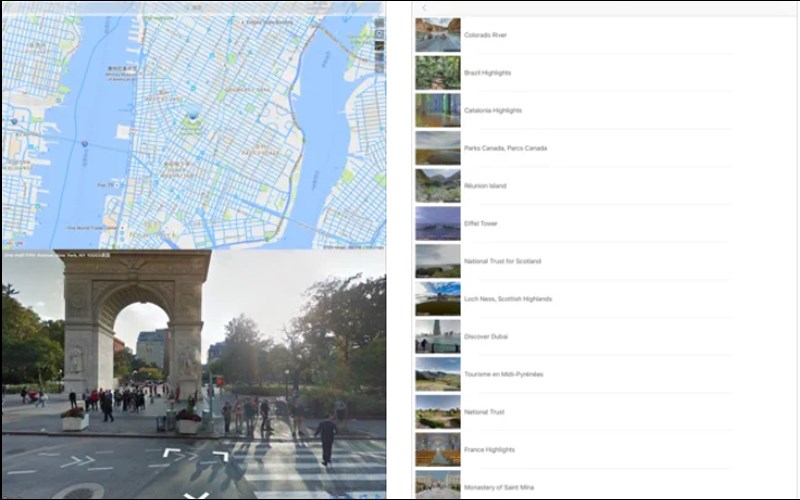Select Discover Dubai entry text
The height and width of the screenshot is (500, 800).
(486, 337)
